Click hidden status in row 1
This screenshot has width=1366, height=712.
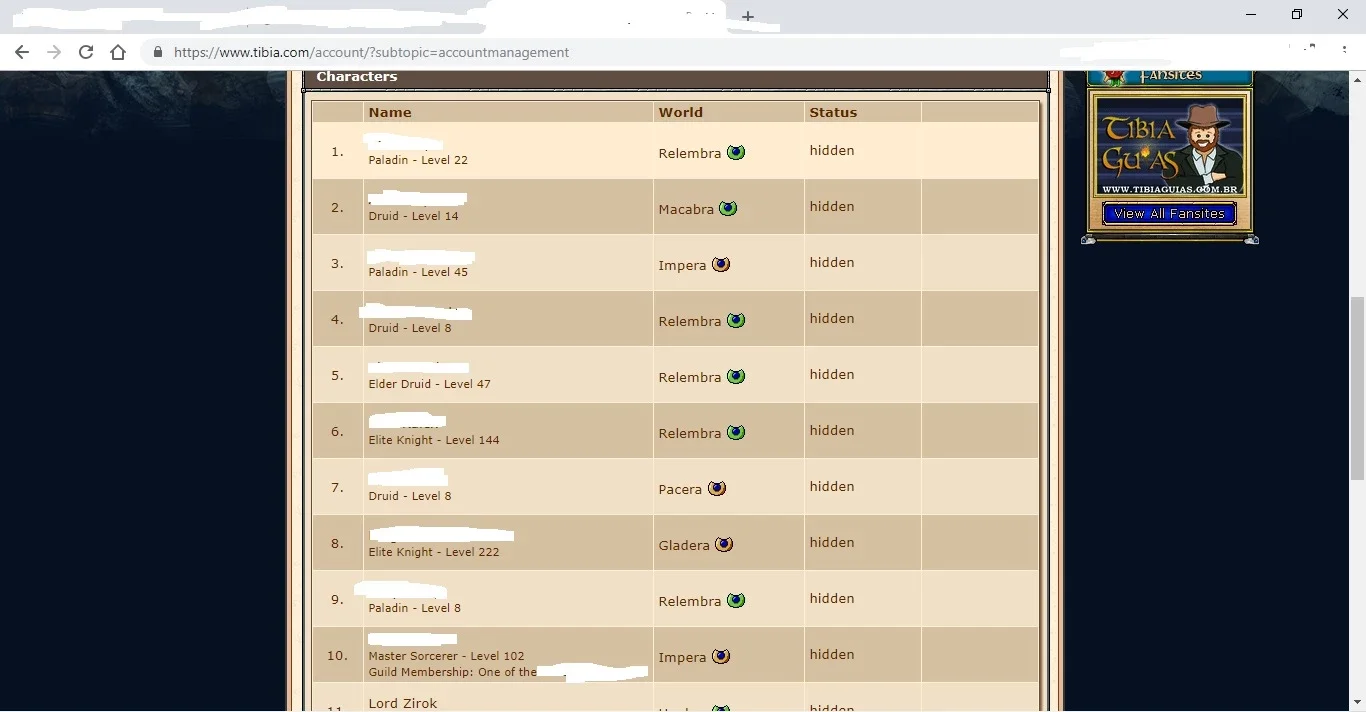(832, 150)
